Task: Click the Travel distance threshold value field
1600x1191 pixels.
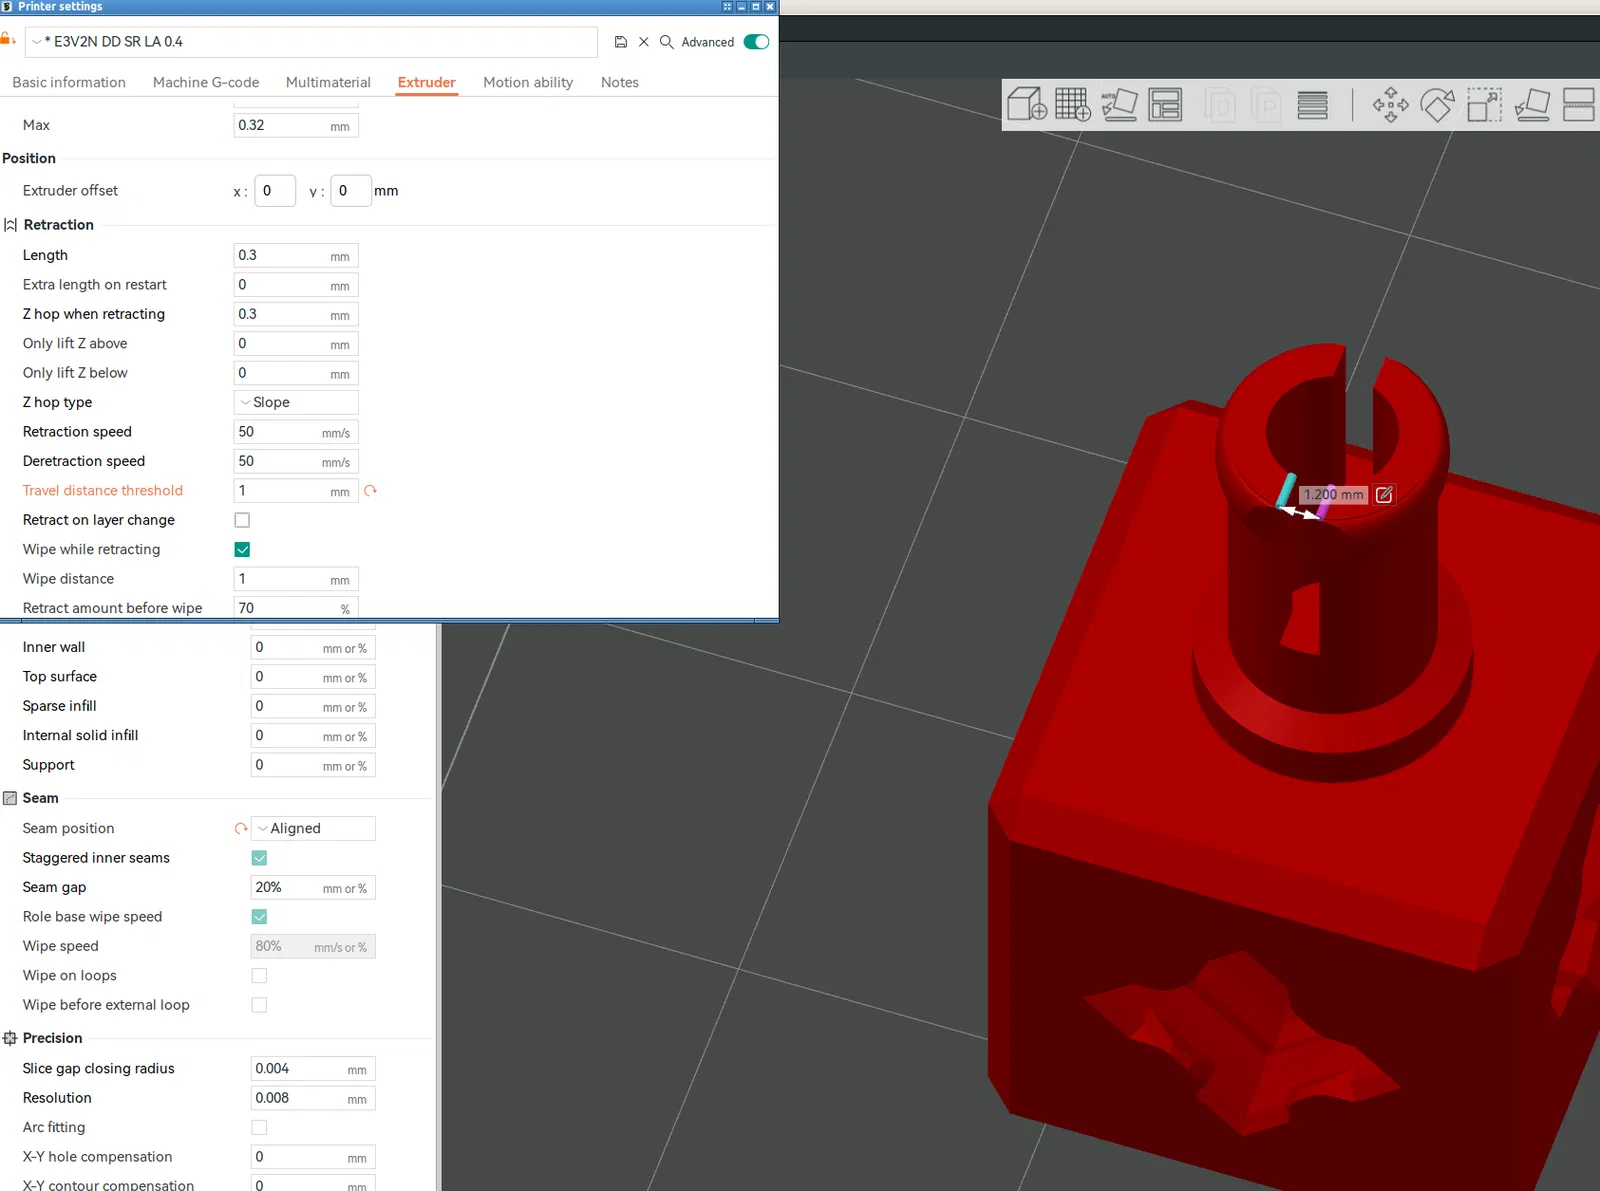Action: pos(296,491)
